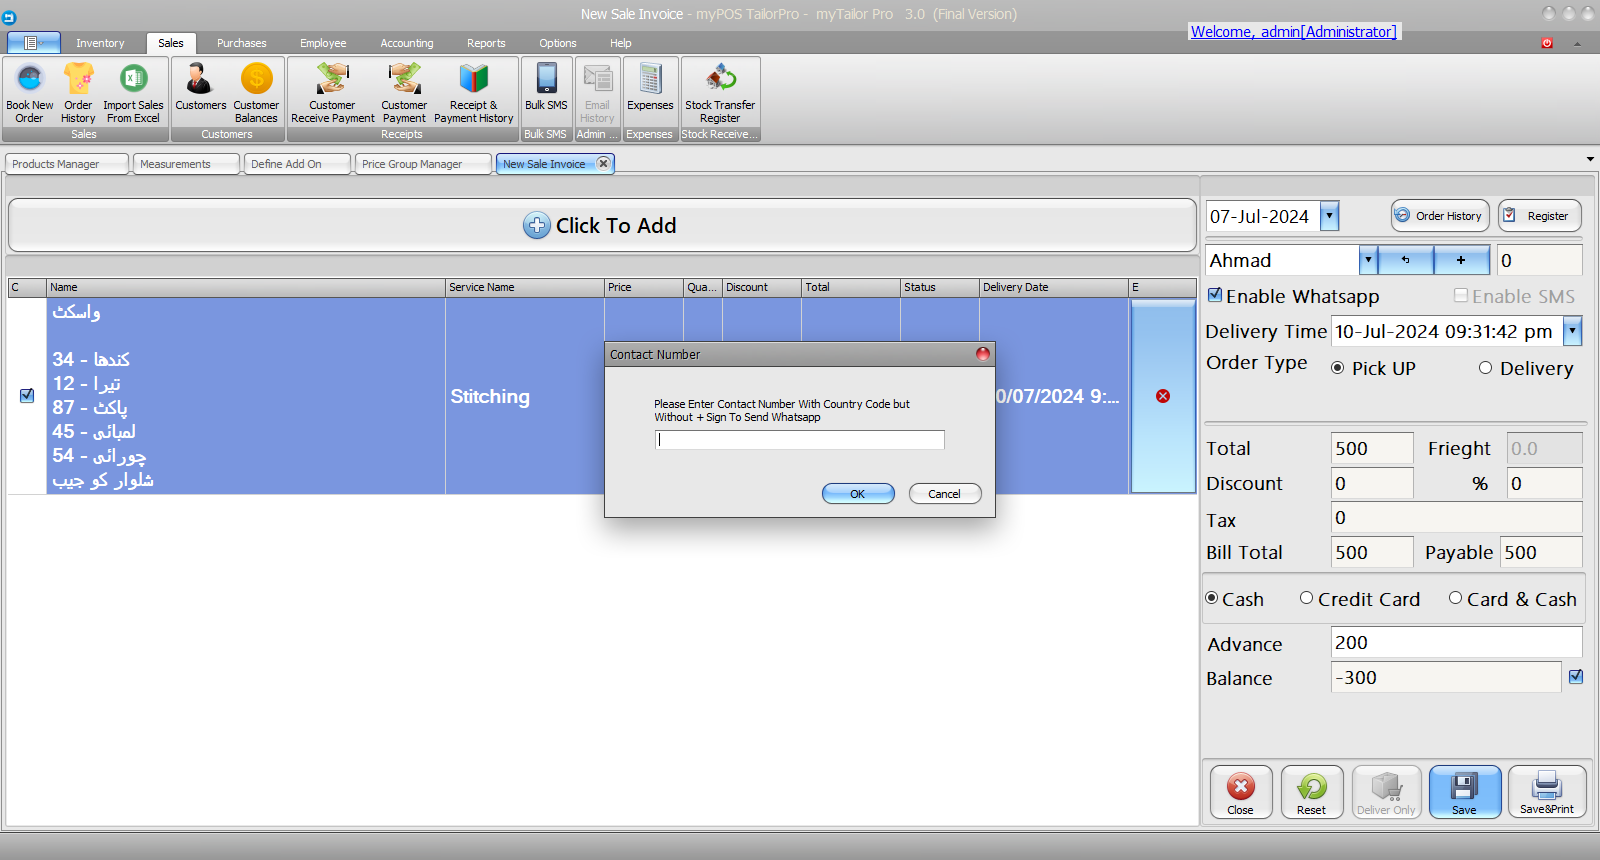Select Delivery order type

coord(1485,368)
